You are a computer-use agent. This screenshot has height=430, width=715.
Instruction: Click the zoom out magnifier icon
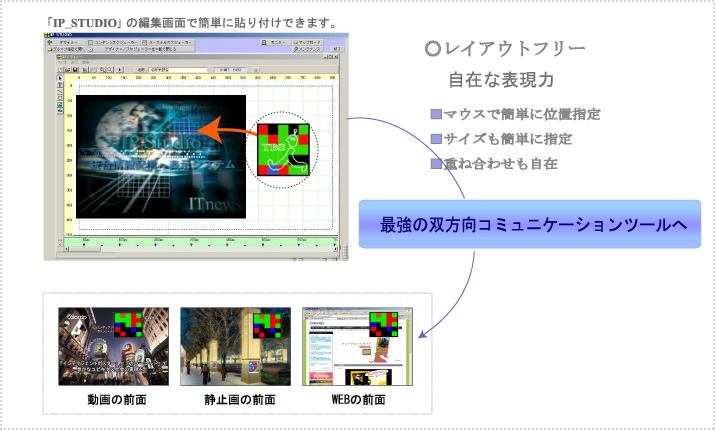(x=109, y=70)
